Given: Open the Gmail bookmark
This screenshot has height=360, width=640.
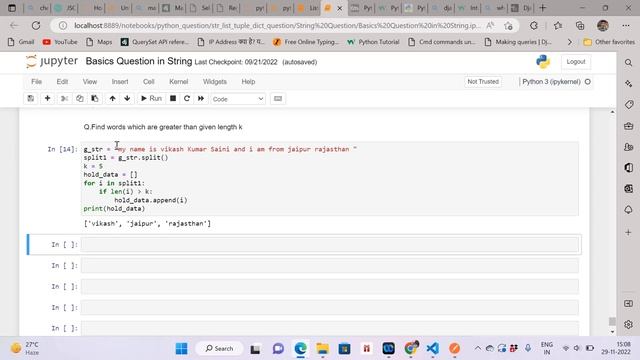Looking at the screenshot, I should tap(21, 42).
